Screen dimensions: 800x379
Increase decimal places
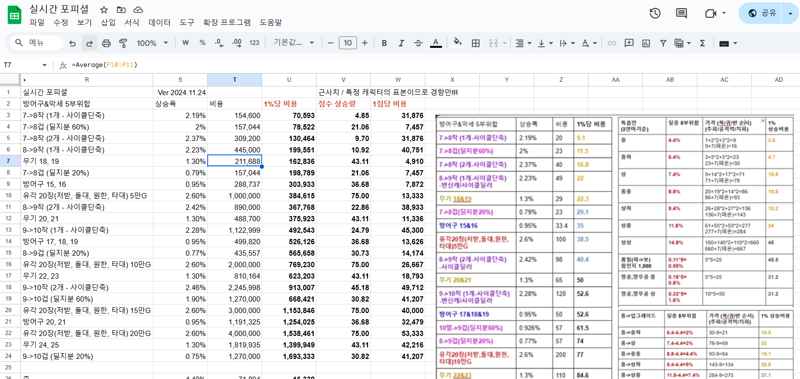(236, 43)
